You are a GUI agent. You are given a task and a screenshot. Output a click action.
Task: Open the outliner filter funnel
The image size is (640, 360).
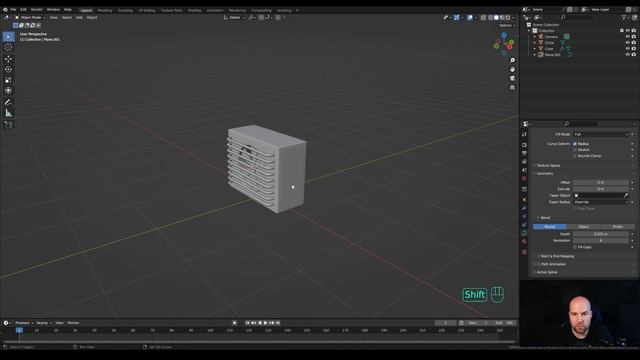pyautogui.click(x=624, y=17)
